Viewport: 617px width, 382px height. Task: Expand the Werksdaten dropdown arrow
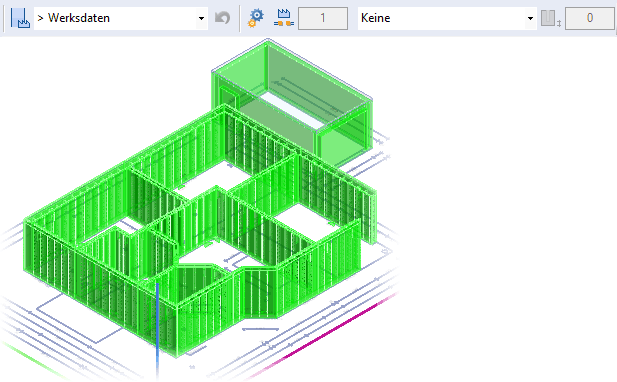tap(201, 18)
